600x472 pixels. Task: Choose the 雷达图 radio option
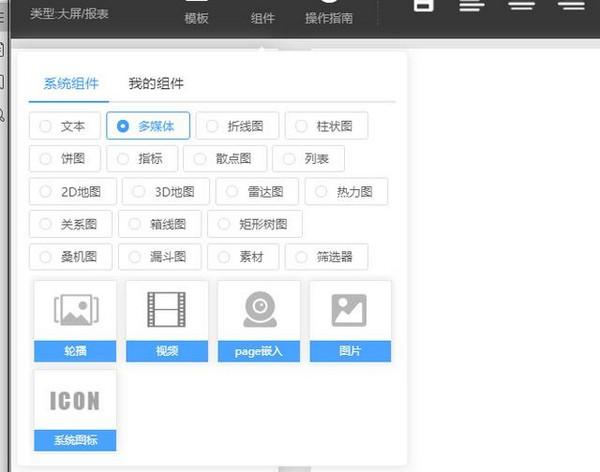point(257,191)
